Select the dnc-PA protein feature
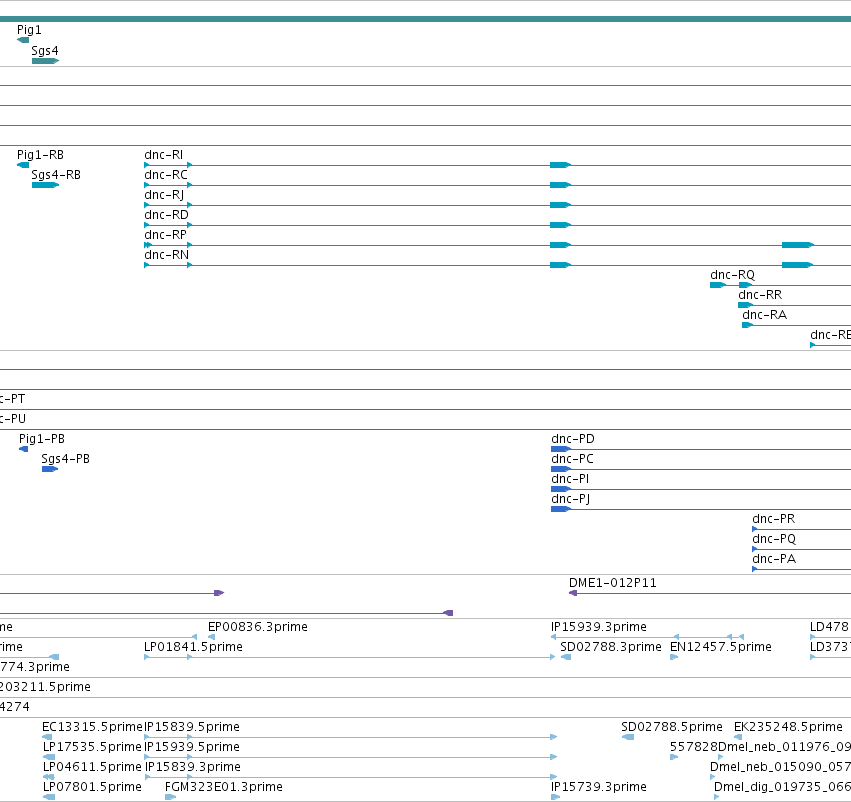Viewport: 851px width, 802px height. pos(802,569)
